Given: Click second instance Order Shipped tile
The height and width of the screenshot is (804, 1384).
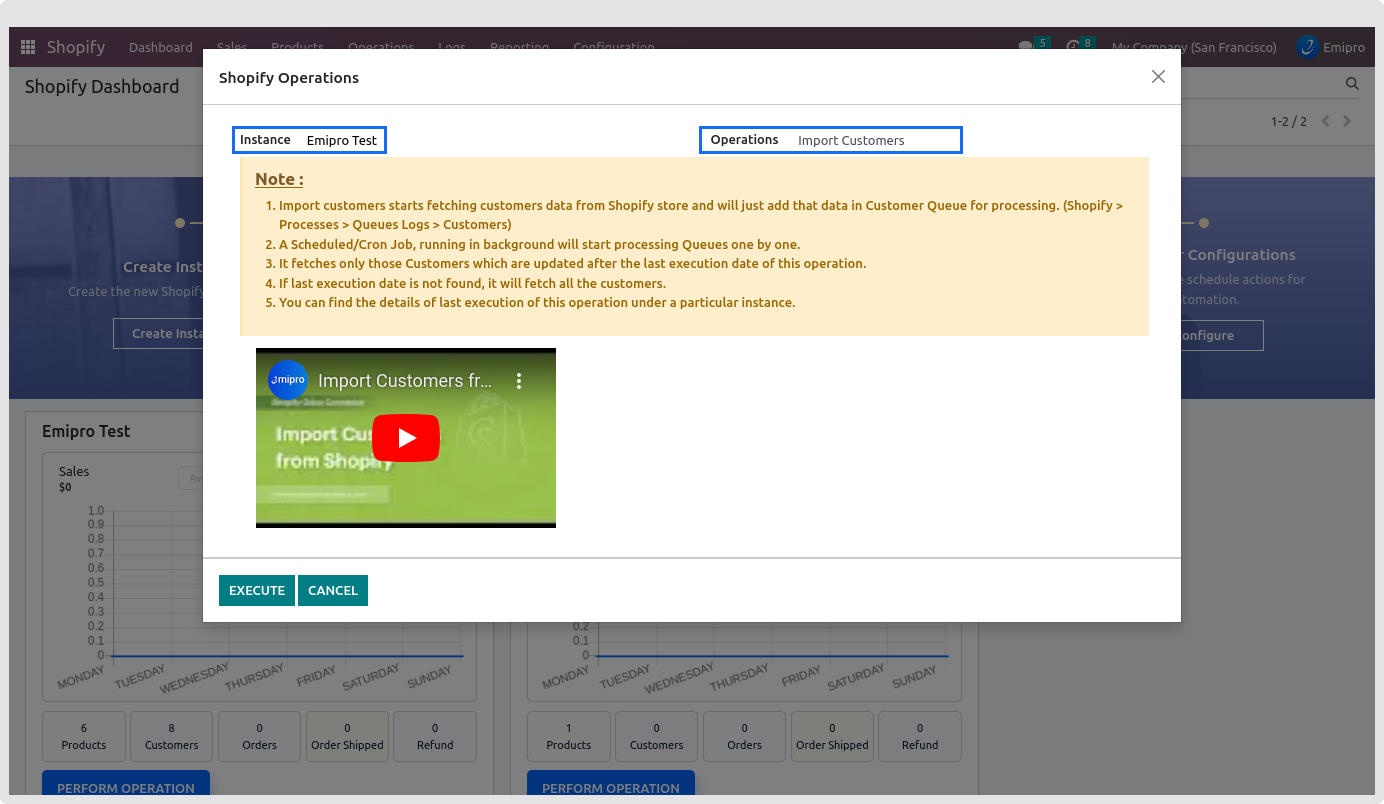Looking at the screenshot, I should [x=832, y=737].
